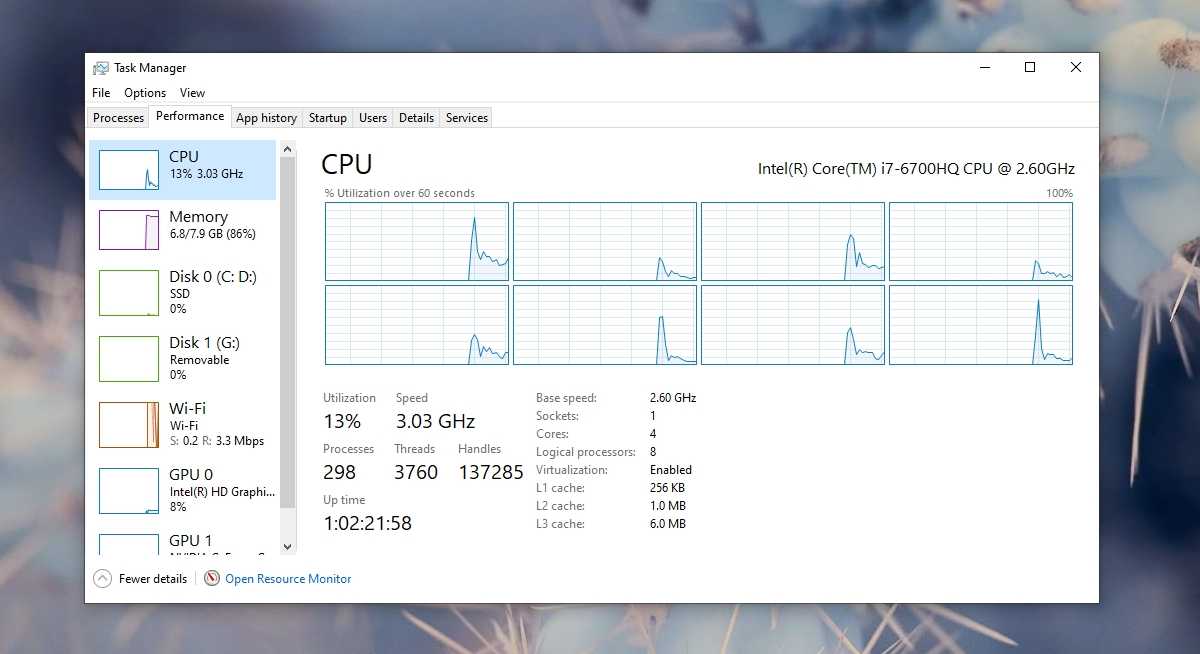Click sidebar scrollbar up arrow

tap(288, 149)
